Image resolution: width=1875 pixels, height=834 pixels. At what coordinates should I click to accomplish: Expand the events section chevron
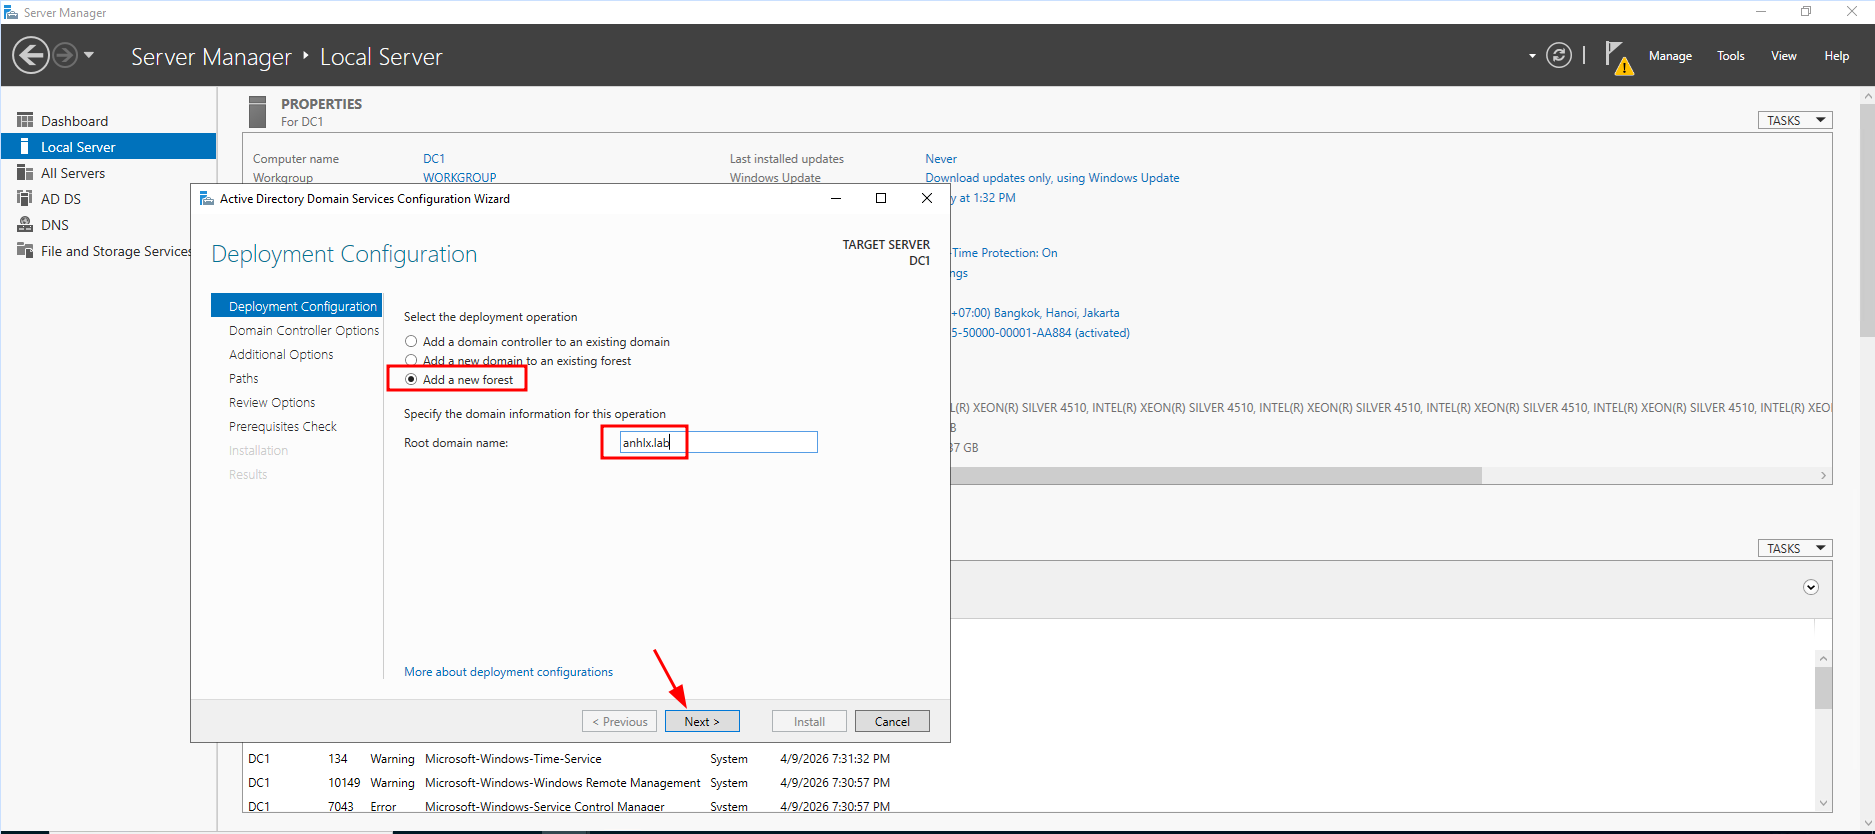1810,587
